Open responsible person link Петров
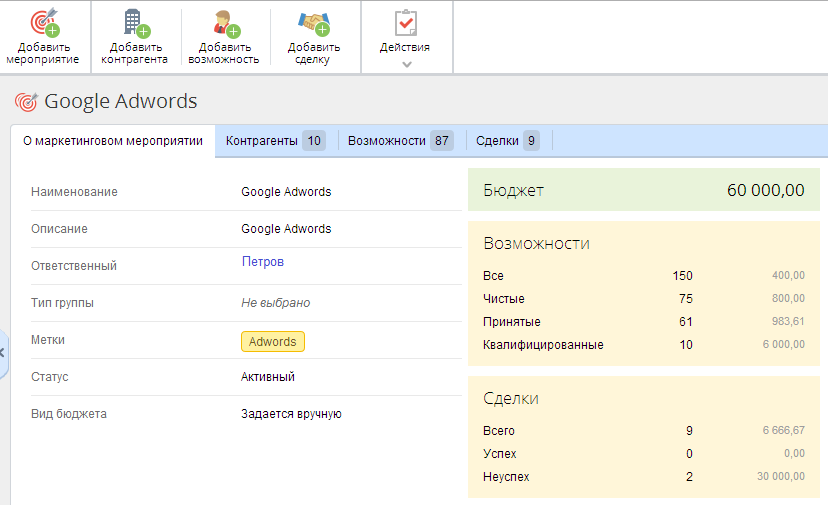 [262, 261]
